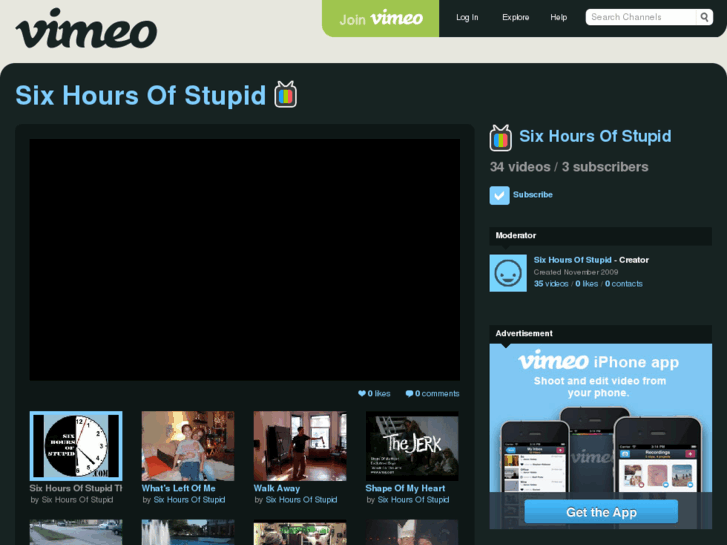Open the Explore menu item

(516, 17)
